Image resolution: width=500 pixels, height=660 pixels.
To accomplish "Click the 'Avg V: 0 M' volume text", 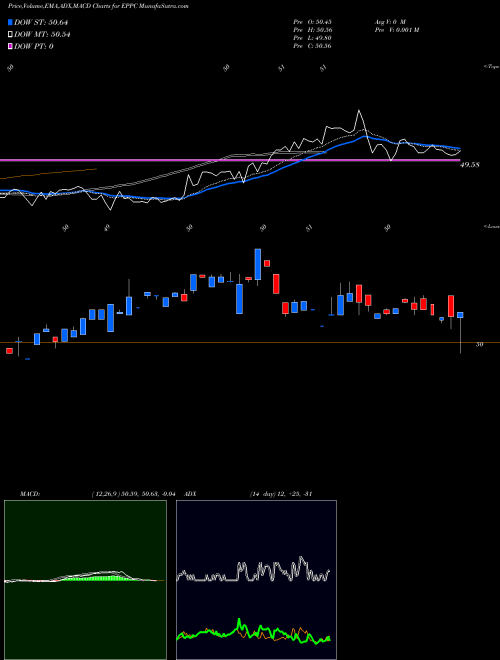I will click(x=389, y=22).
